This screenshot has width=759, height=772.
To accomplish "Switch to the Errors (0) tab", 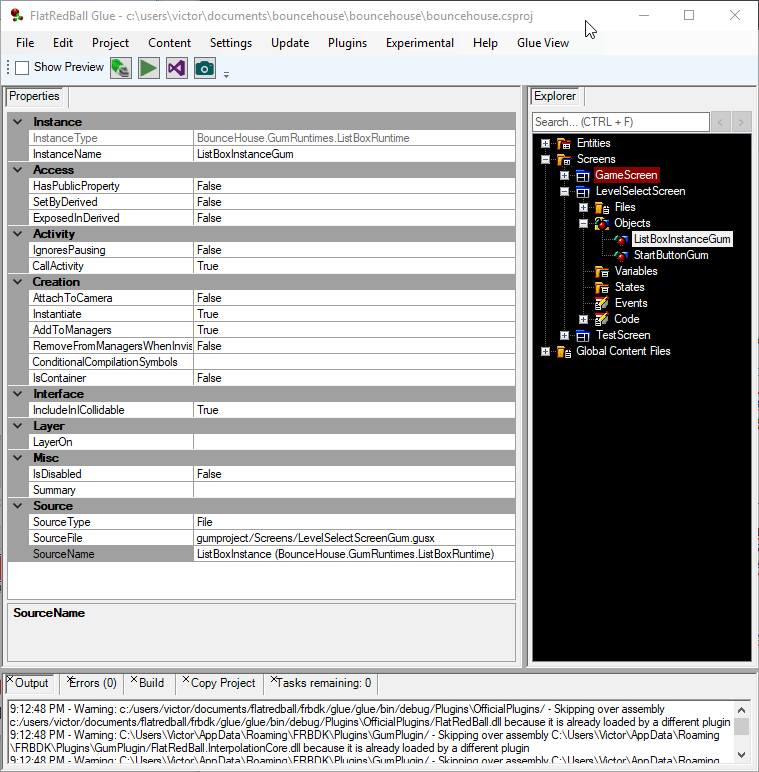I will [92, 683].
